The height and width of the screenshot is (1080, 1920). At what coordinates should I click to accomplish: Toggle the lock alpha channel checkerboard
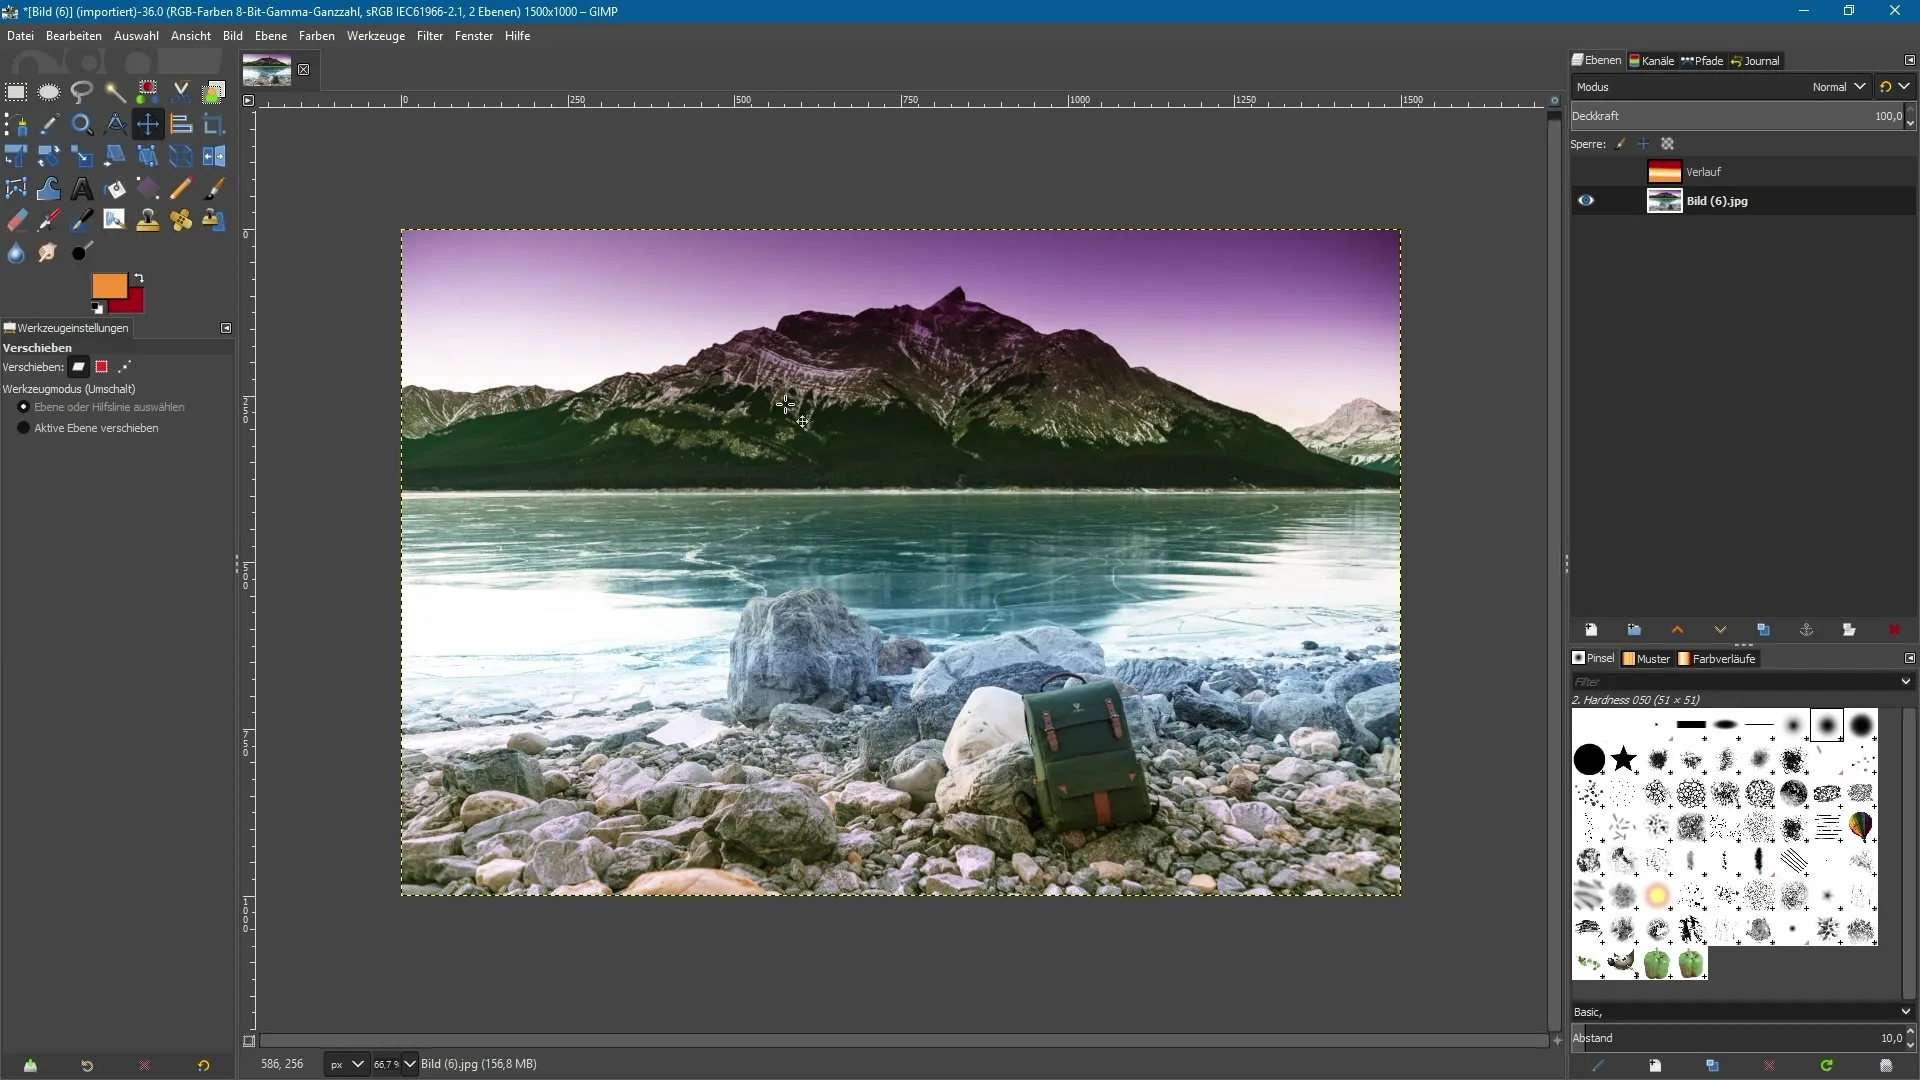[x=1667, y=144]
